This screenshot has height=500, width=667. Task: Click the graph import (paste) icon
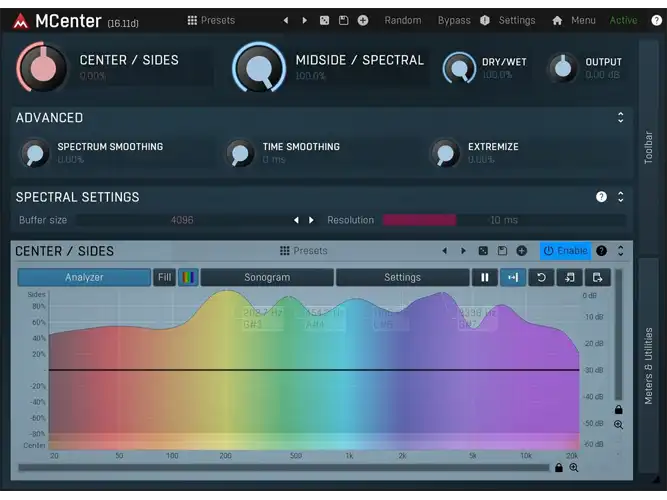click(x=569, y=277)
